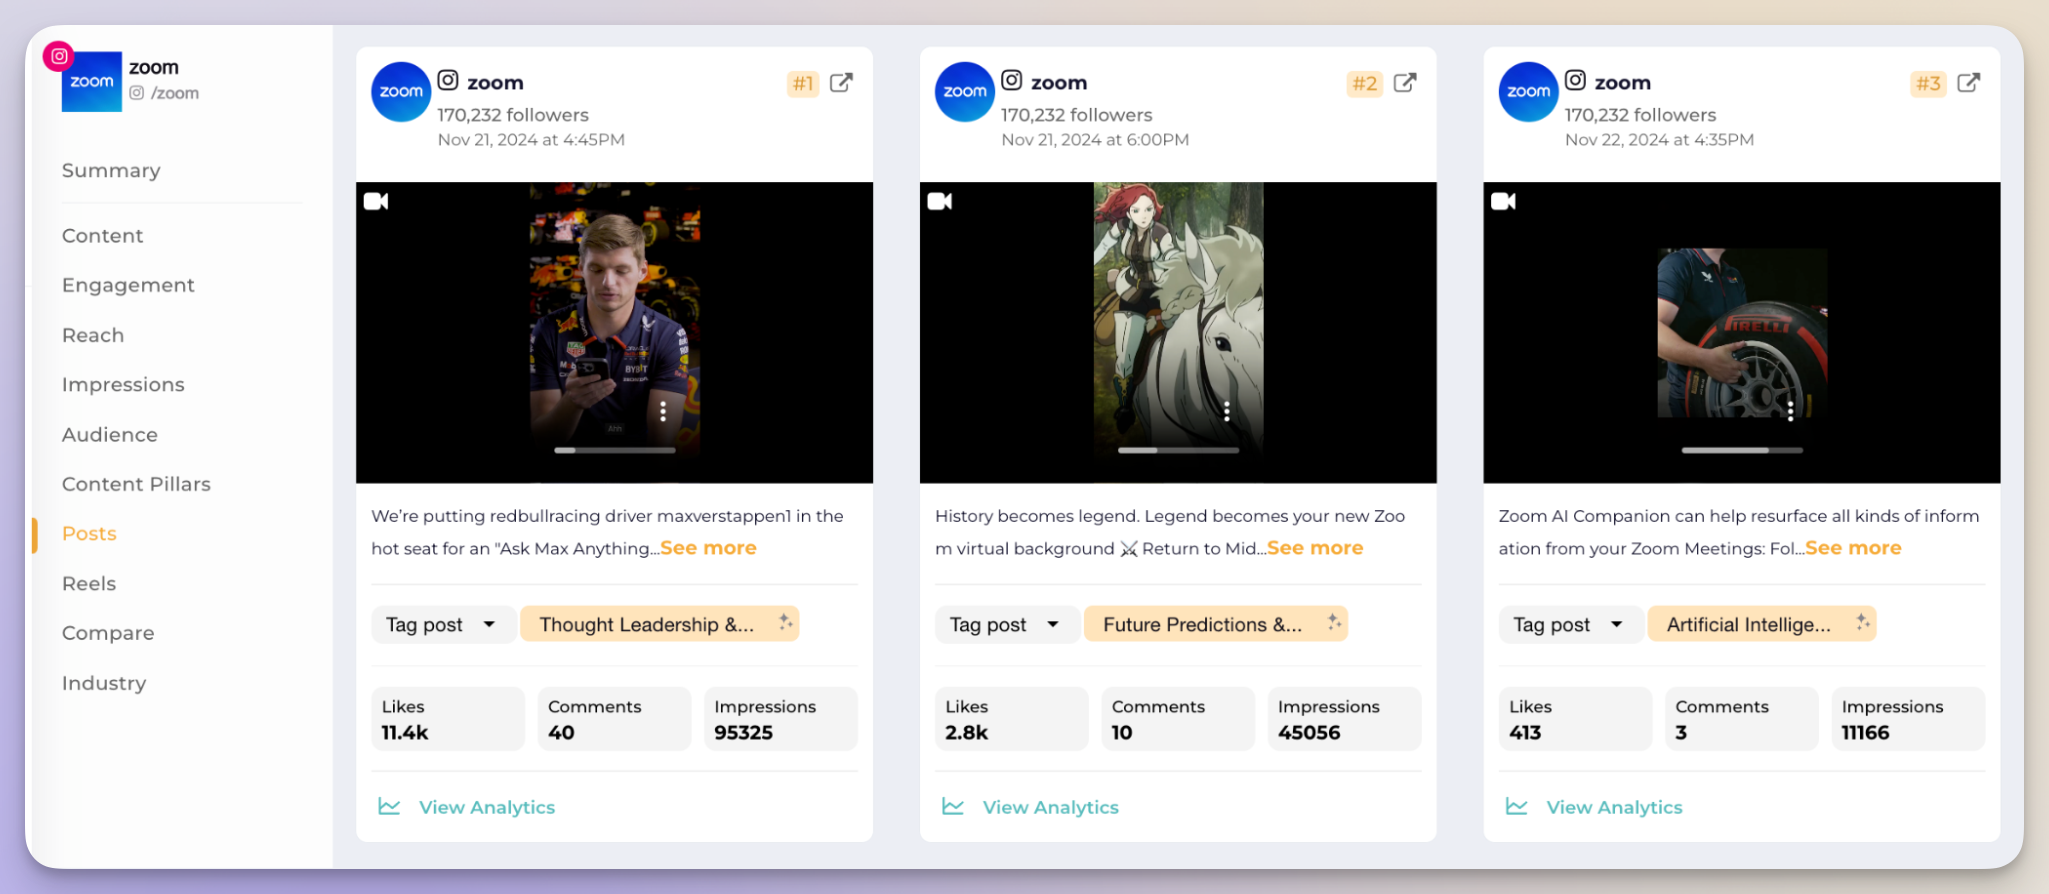The height and width of the screenshot is (894, 2049).
Task: Click Impressions 45056 stat box
Action: pos(1344,719)
